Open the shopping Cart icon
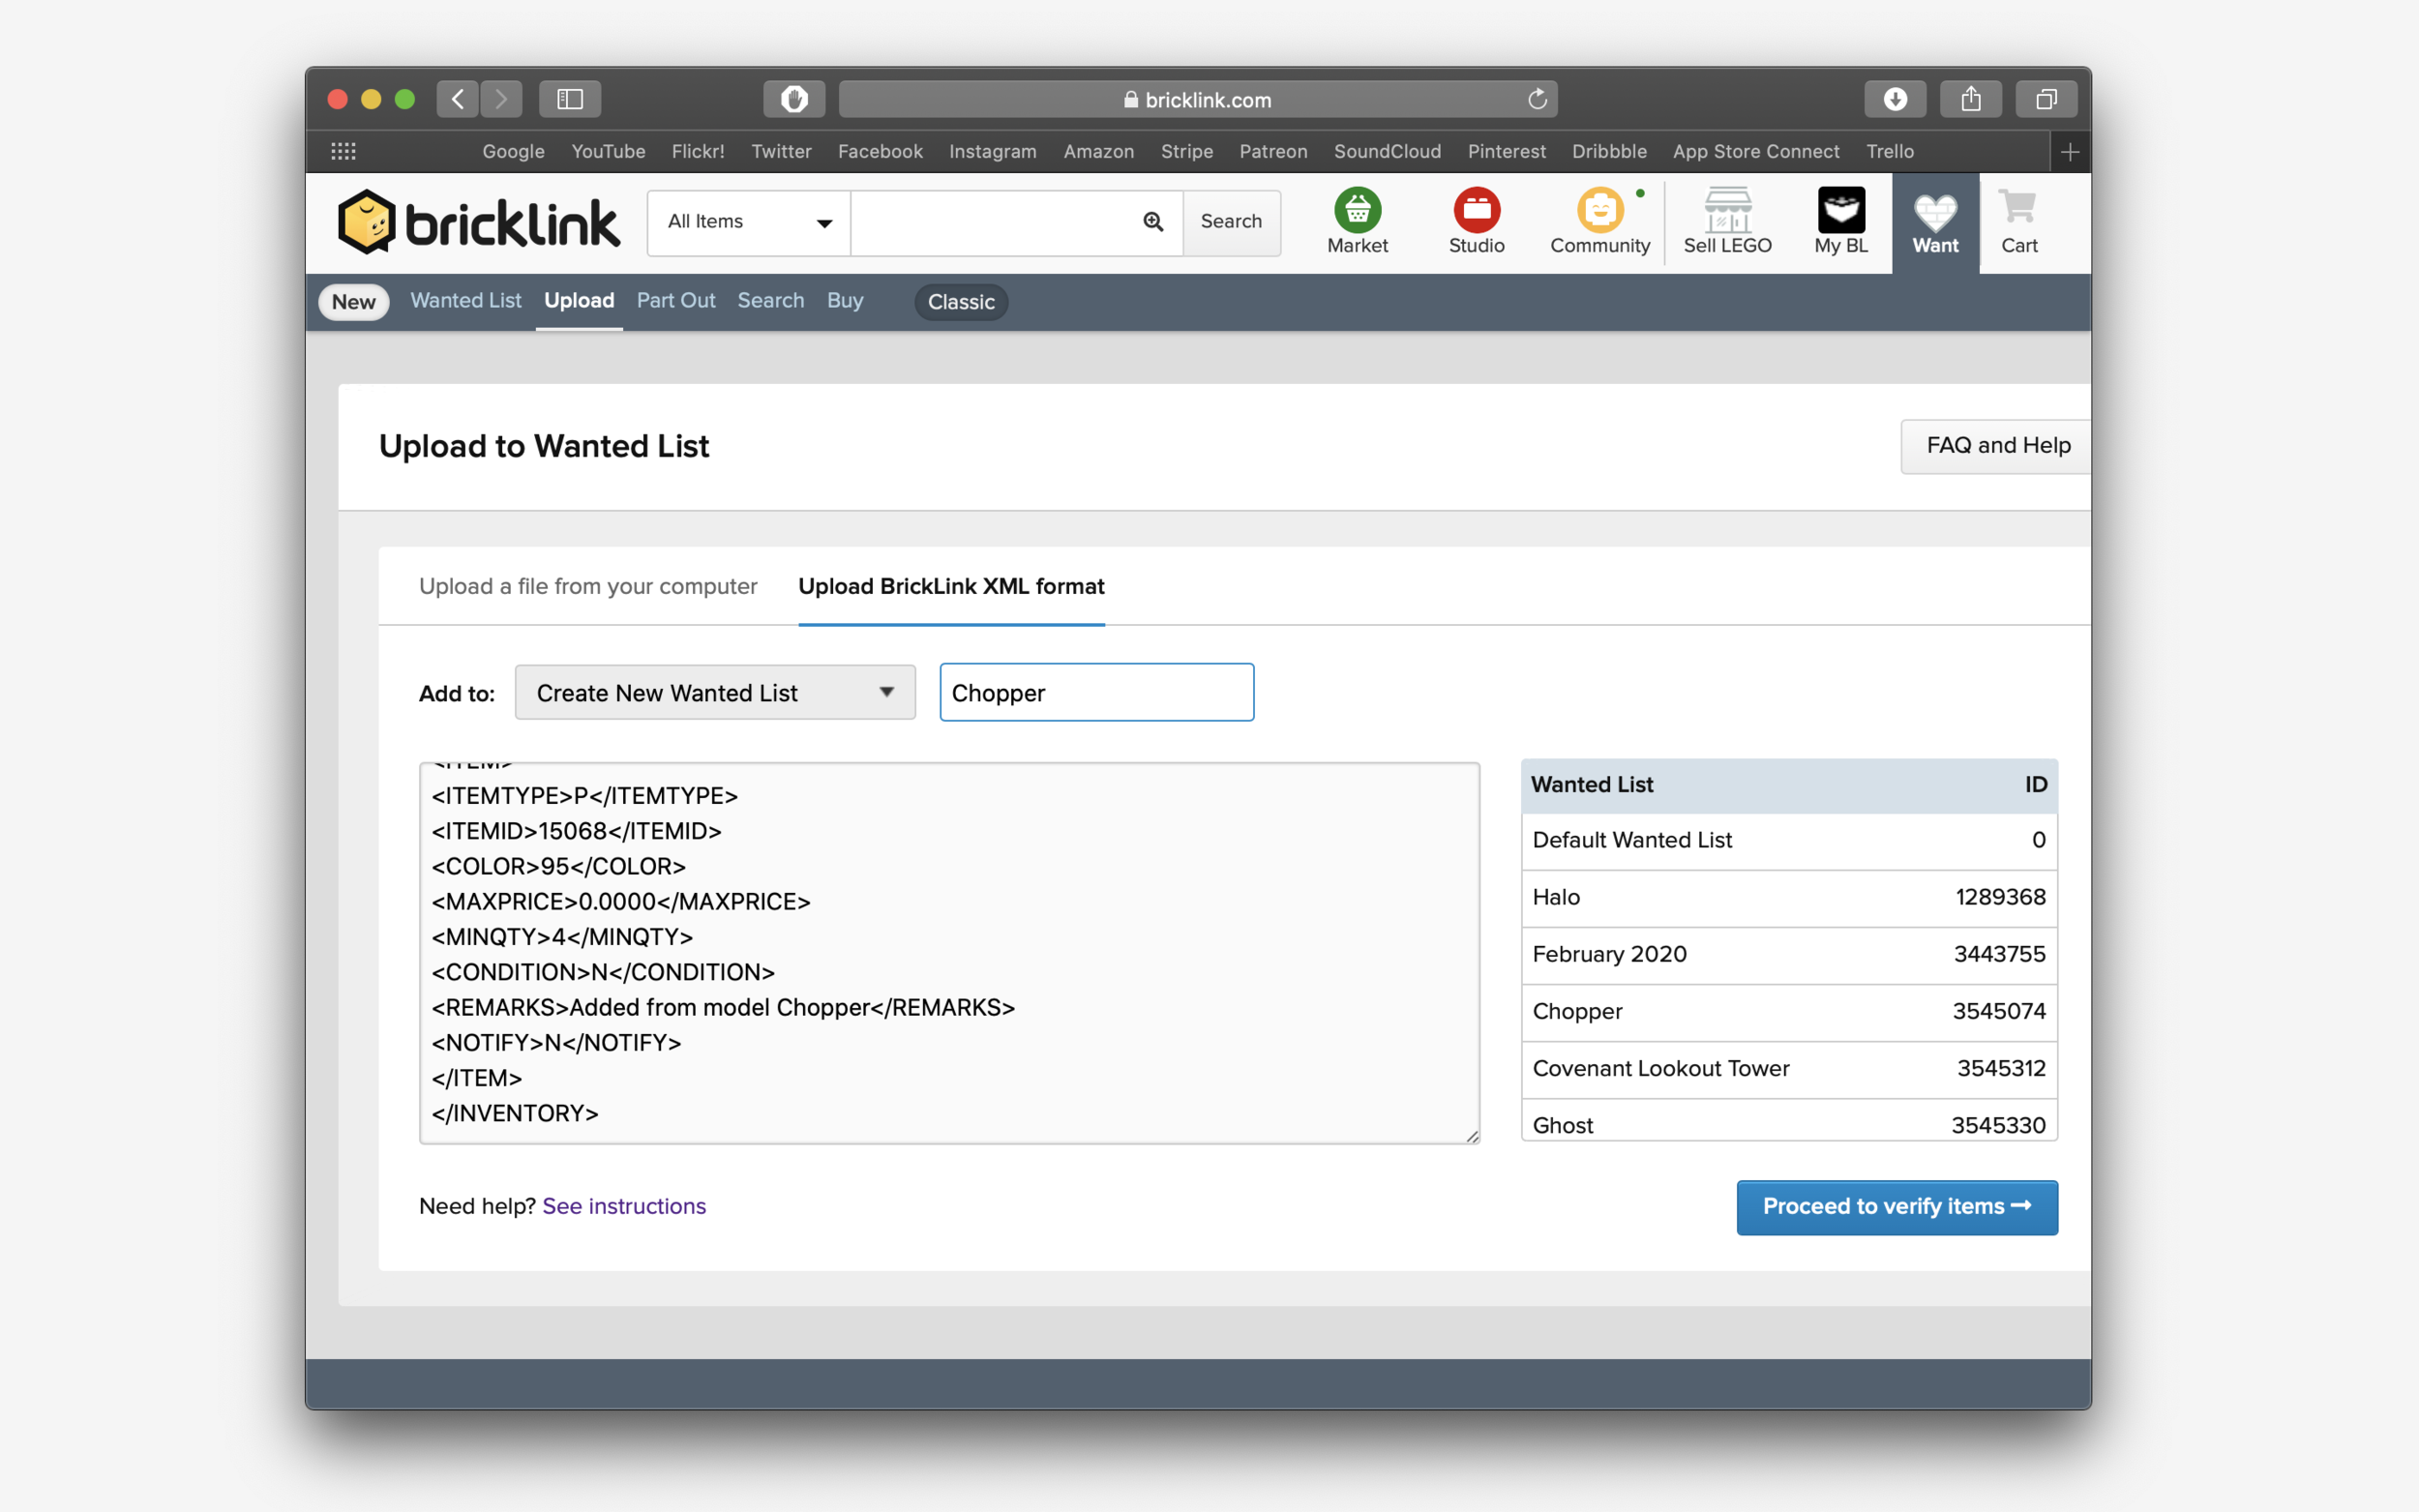The image size is (2419, 1512). 2018,209
